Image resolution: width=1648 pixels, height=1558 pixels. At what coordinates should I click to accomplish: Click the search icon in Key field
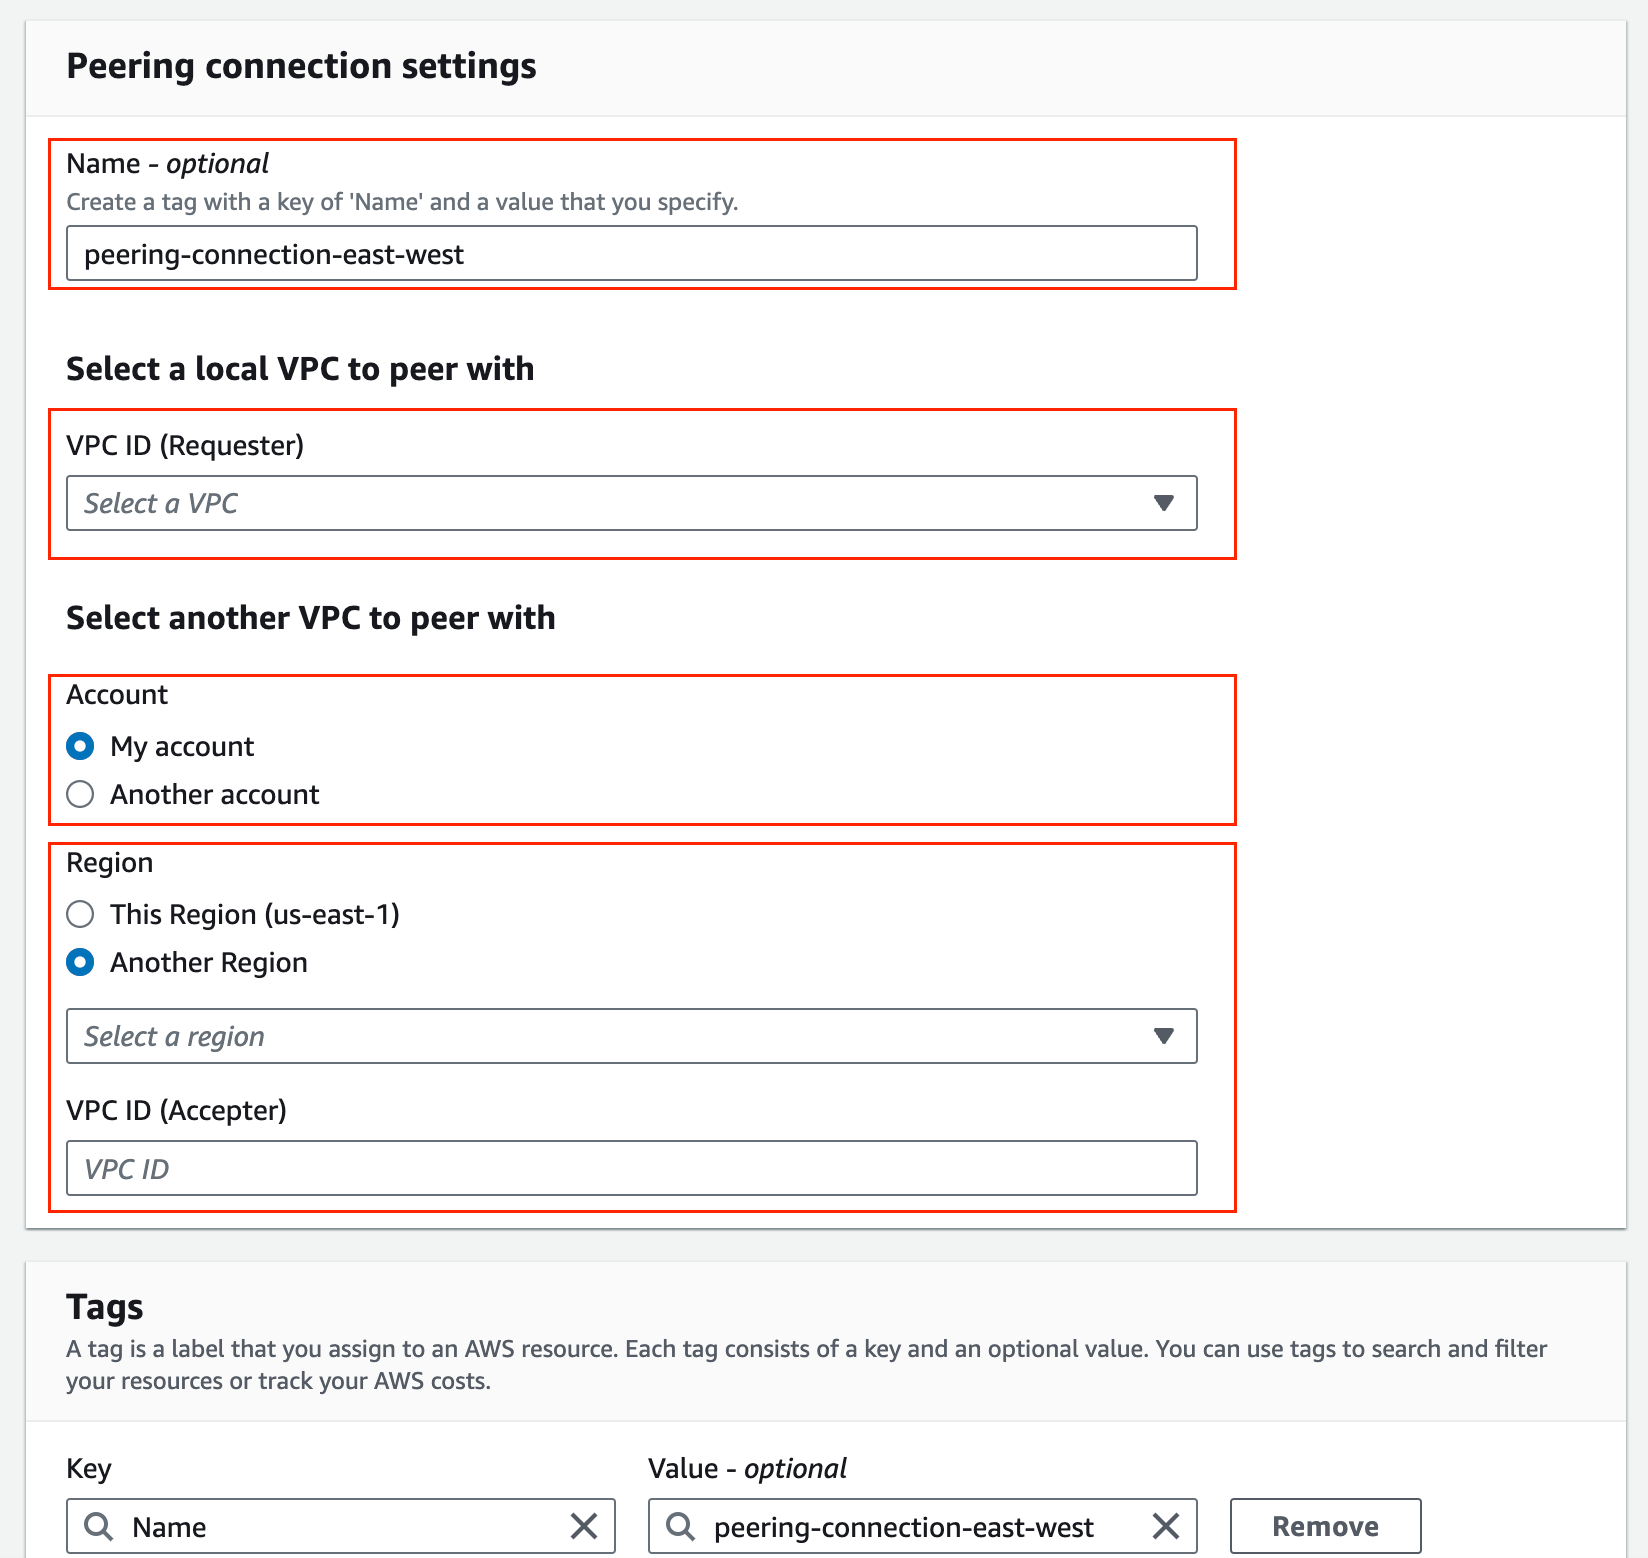pyautogui.click(x=98, y=1526)
